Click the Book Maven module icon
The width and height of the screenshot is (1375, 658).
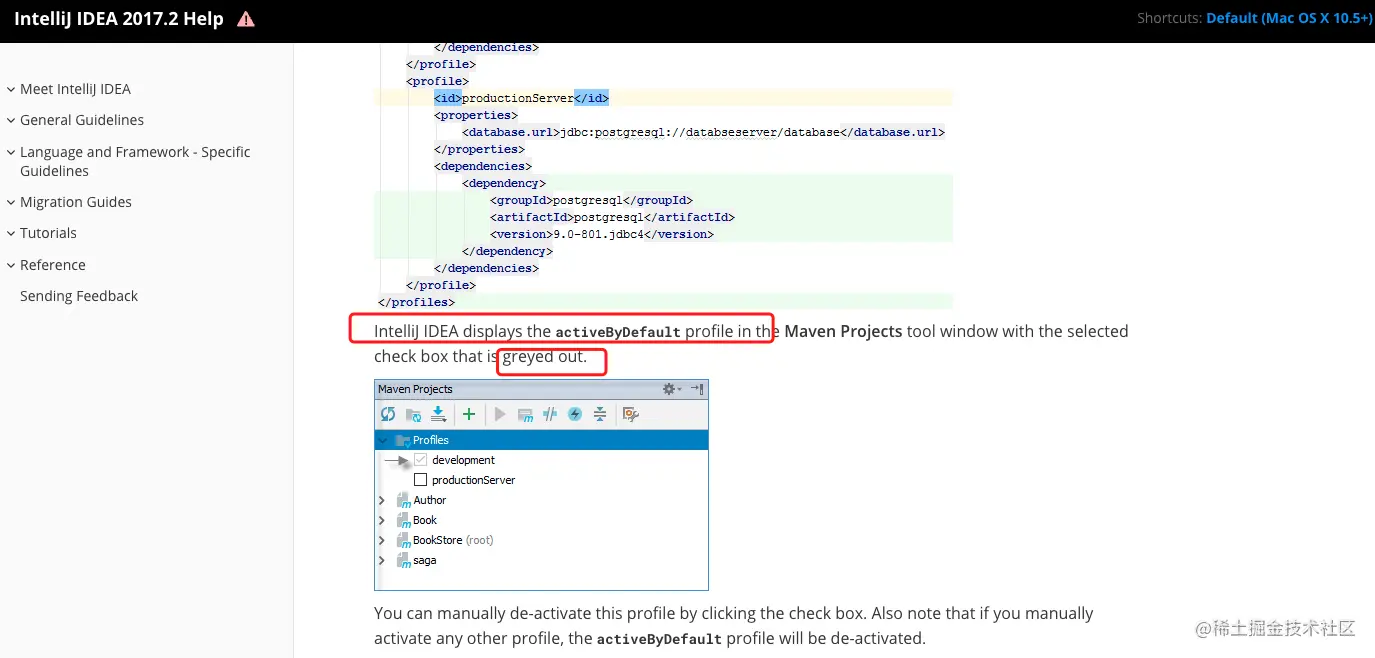pos(404,520)
